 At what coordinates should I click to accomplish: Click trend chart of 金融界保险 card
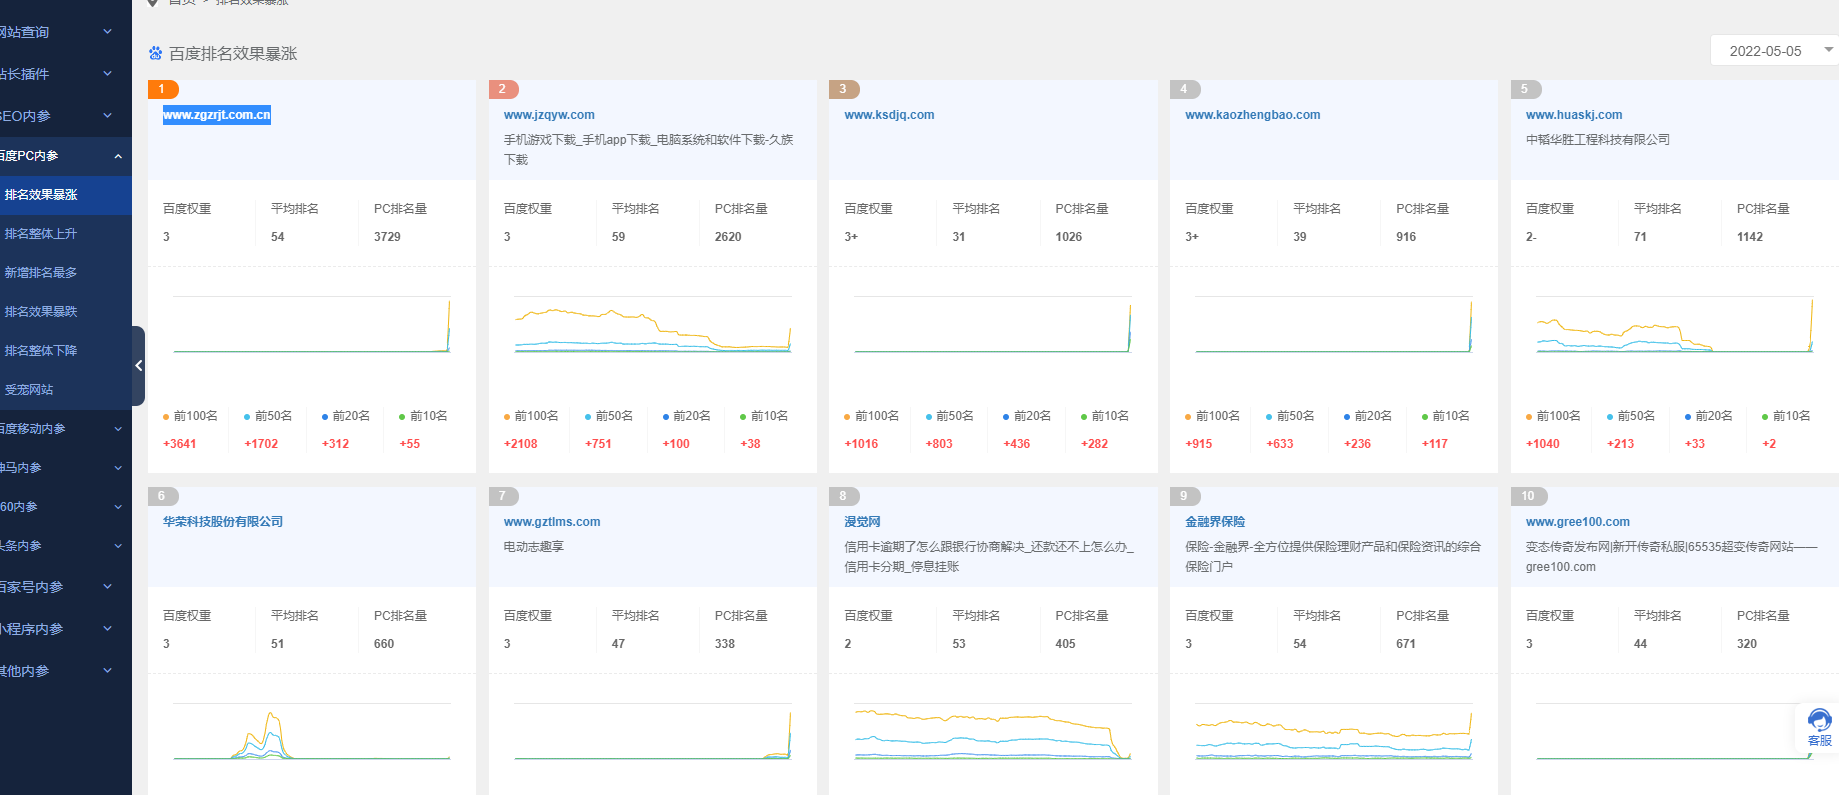point(1334,732)
